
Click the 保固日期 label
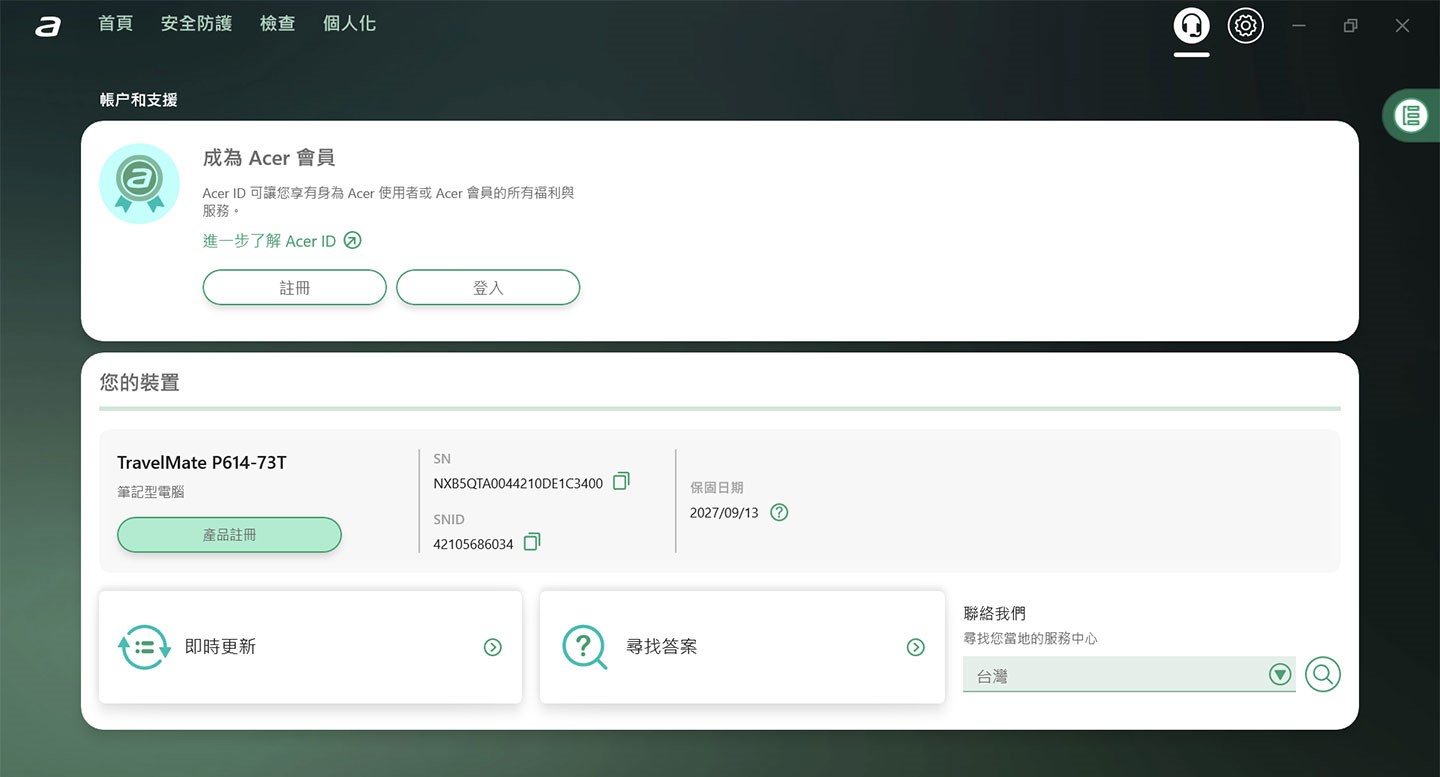click(x=716, y=488)
